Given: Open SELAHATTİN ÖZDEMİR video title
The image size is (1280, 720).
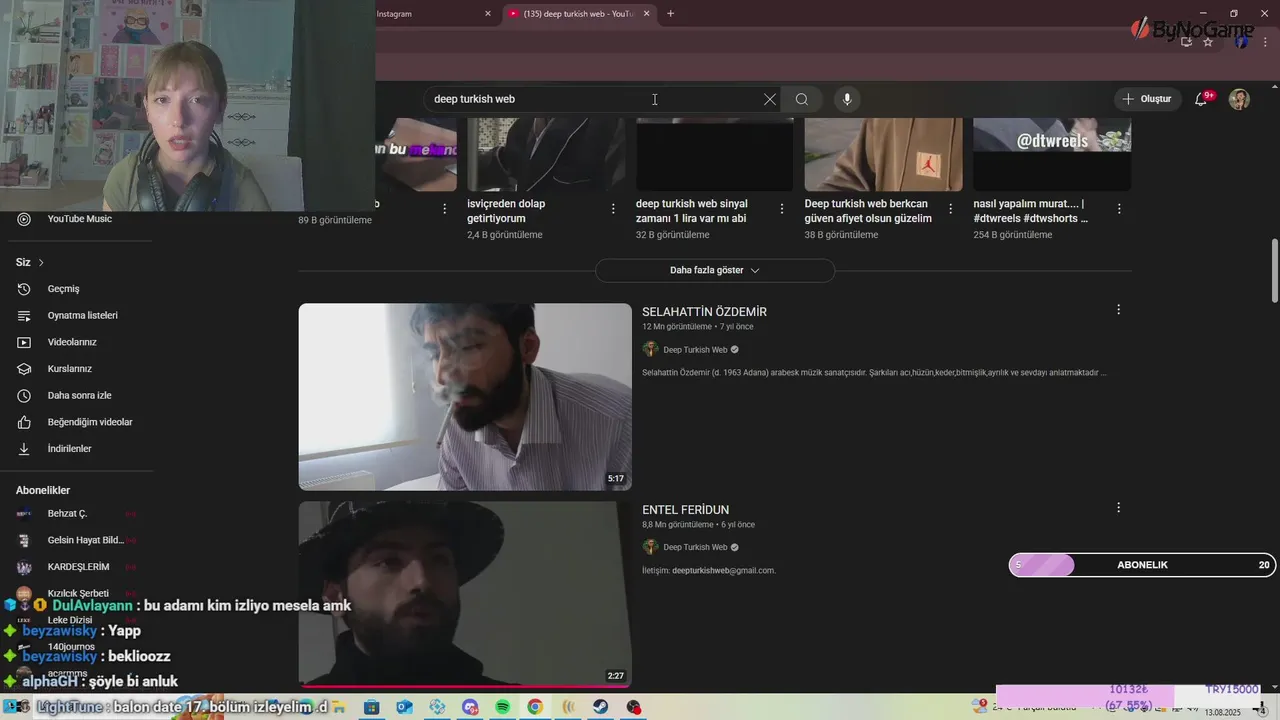Looking at the screenshot, I should pyautogui.click(x=704, y=312).
